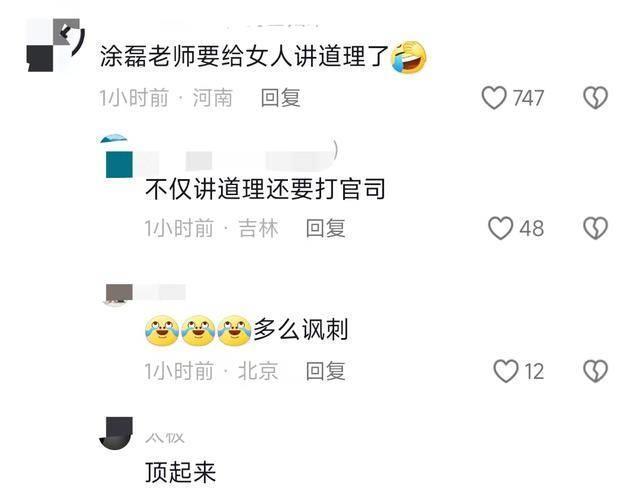Image resolution: width=640 pixels, height=490 pixels.
Task: Tap the crying emojis before 多么讽刺
Action: pos(198,330)
